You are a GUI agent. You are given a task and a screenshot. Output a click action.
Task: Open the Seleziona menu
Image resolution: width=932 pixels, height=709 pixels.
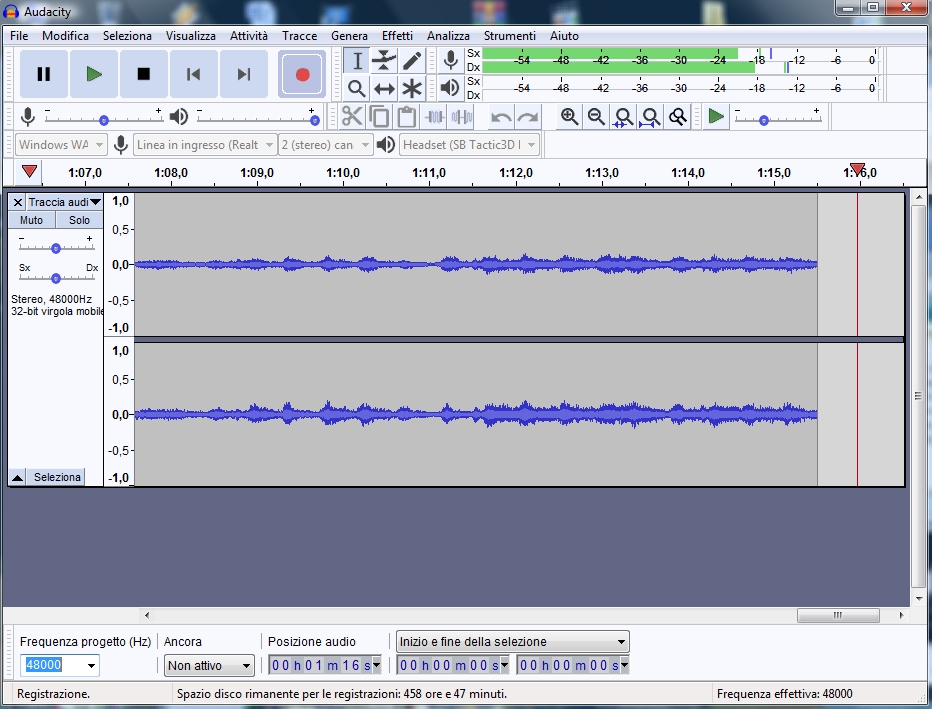pyautogui.click(x=127, y=36)
